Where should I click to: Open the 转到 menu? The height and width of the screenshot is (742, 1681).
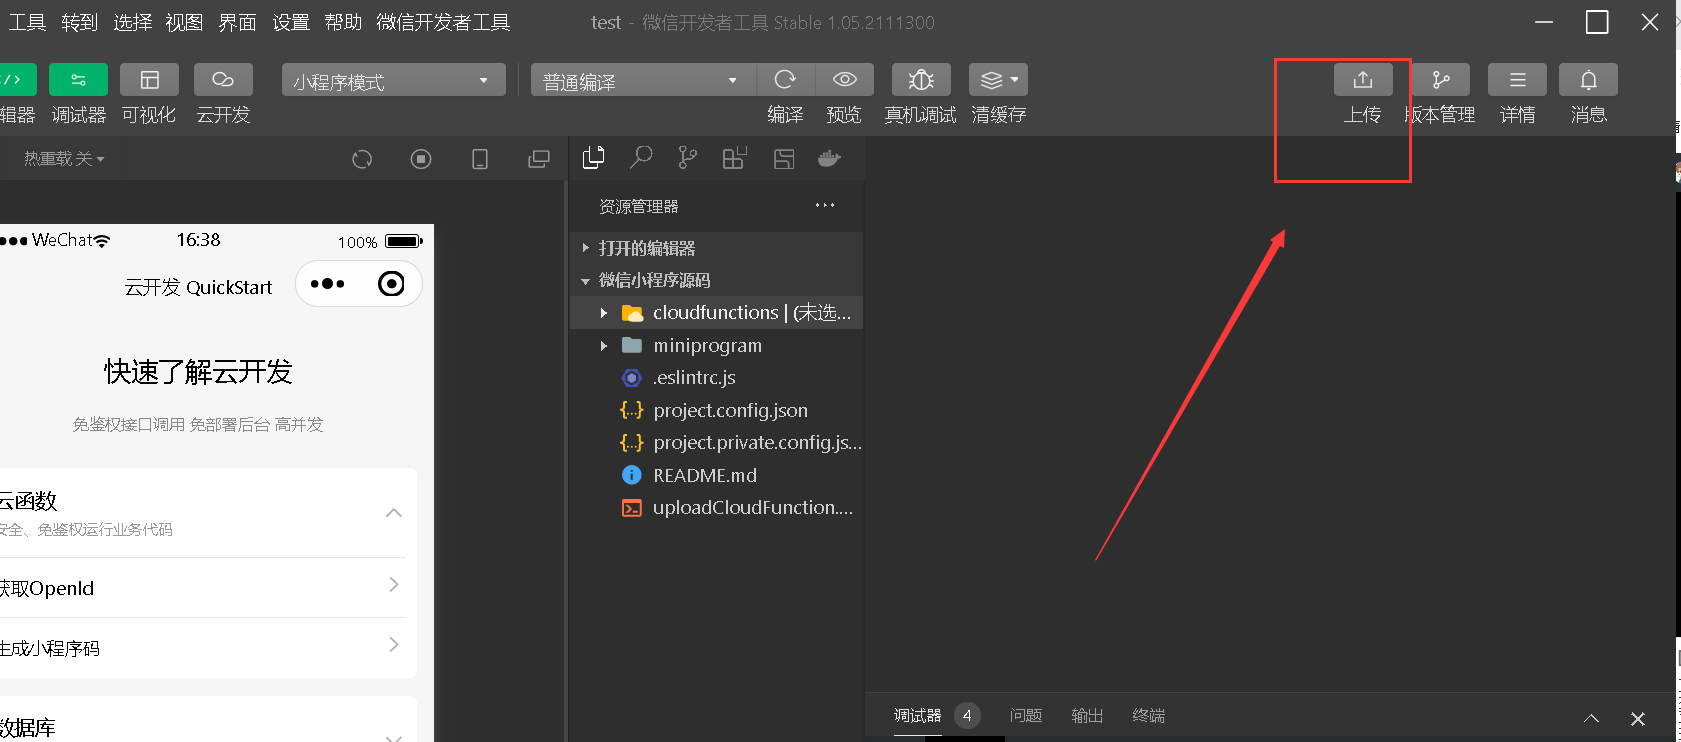point(79,22)
